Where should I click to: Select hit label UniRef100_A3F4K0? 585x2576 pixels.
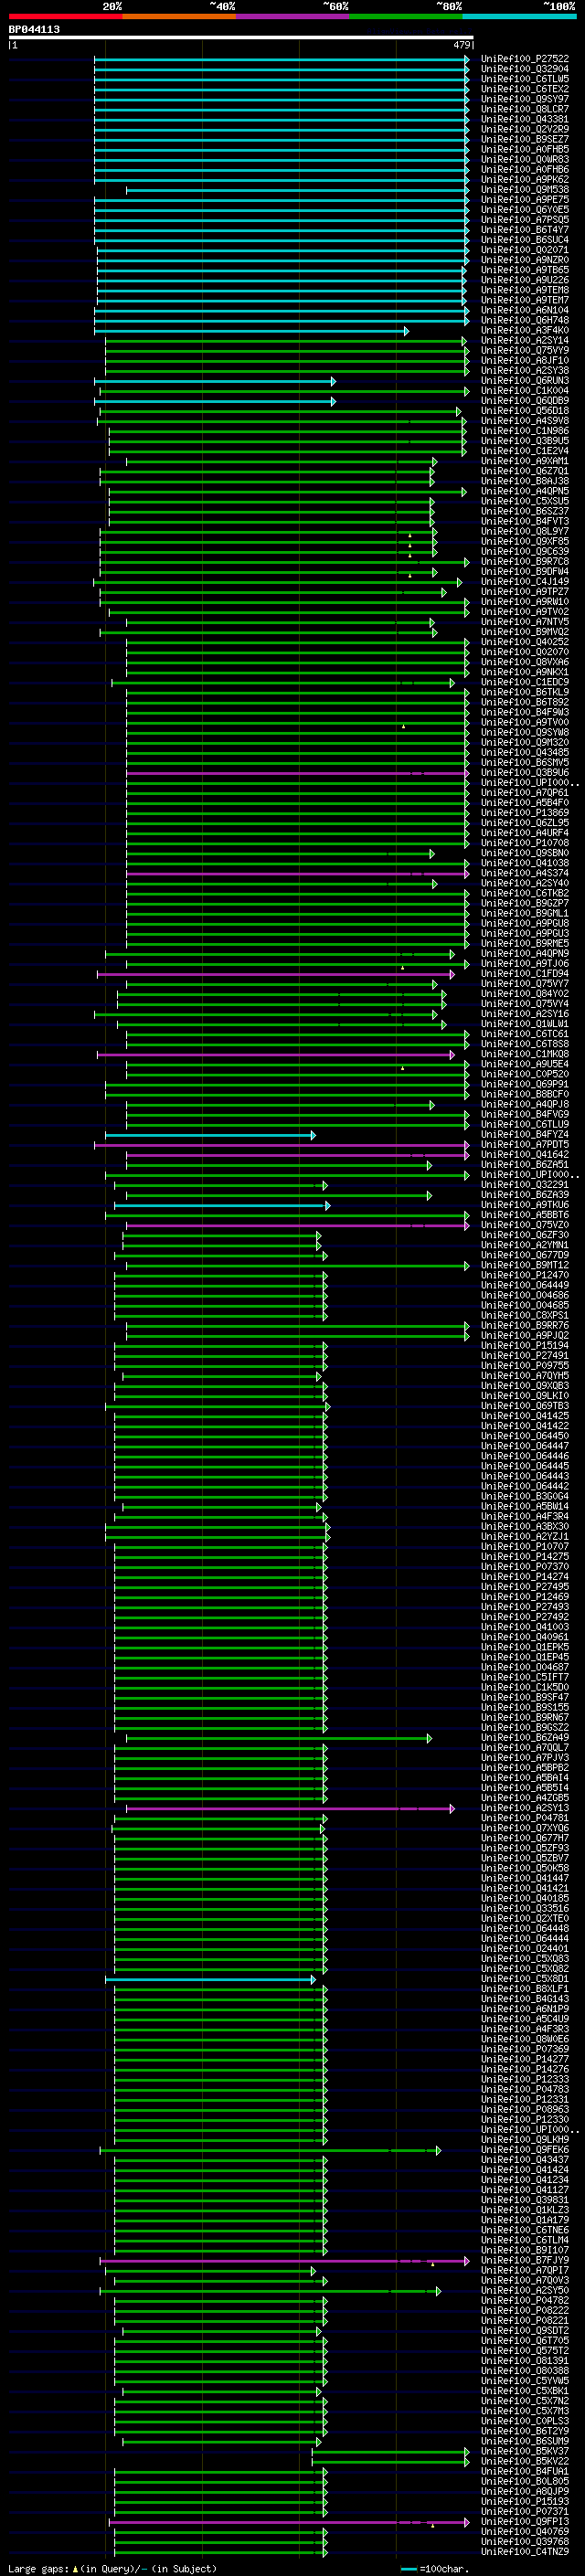pos(525,330)
